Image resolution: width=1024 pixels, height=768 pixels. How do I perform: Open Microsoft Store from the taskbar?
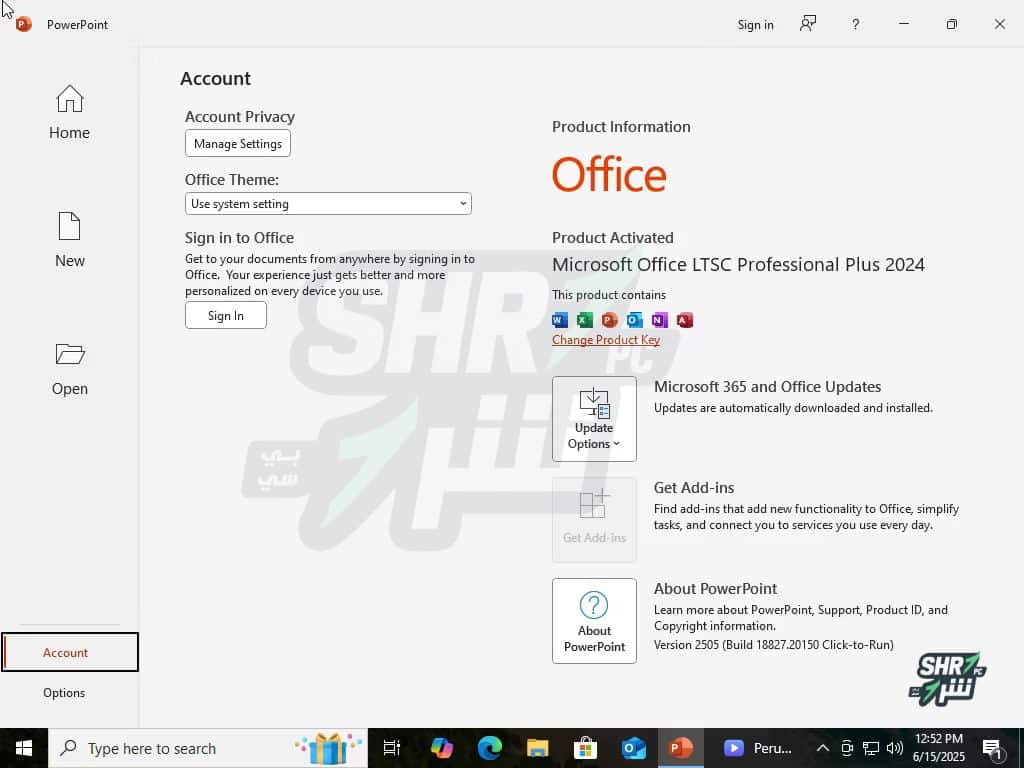pyautogui.click(x=585, y=748)
